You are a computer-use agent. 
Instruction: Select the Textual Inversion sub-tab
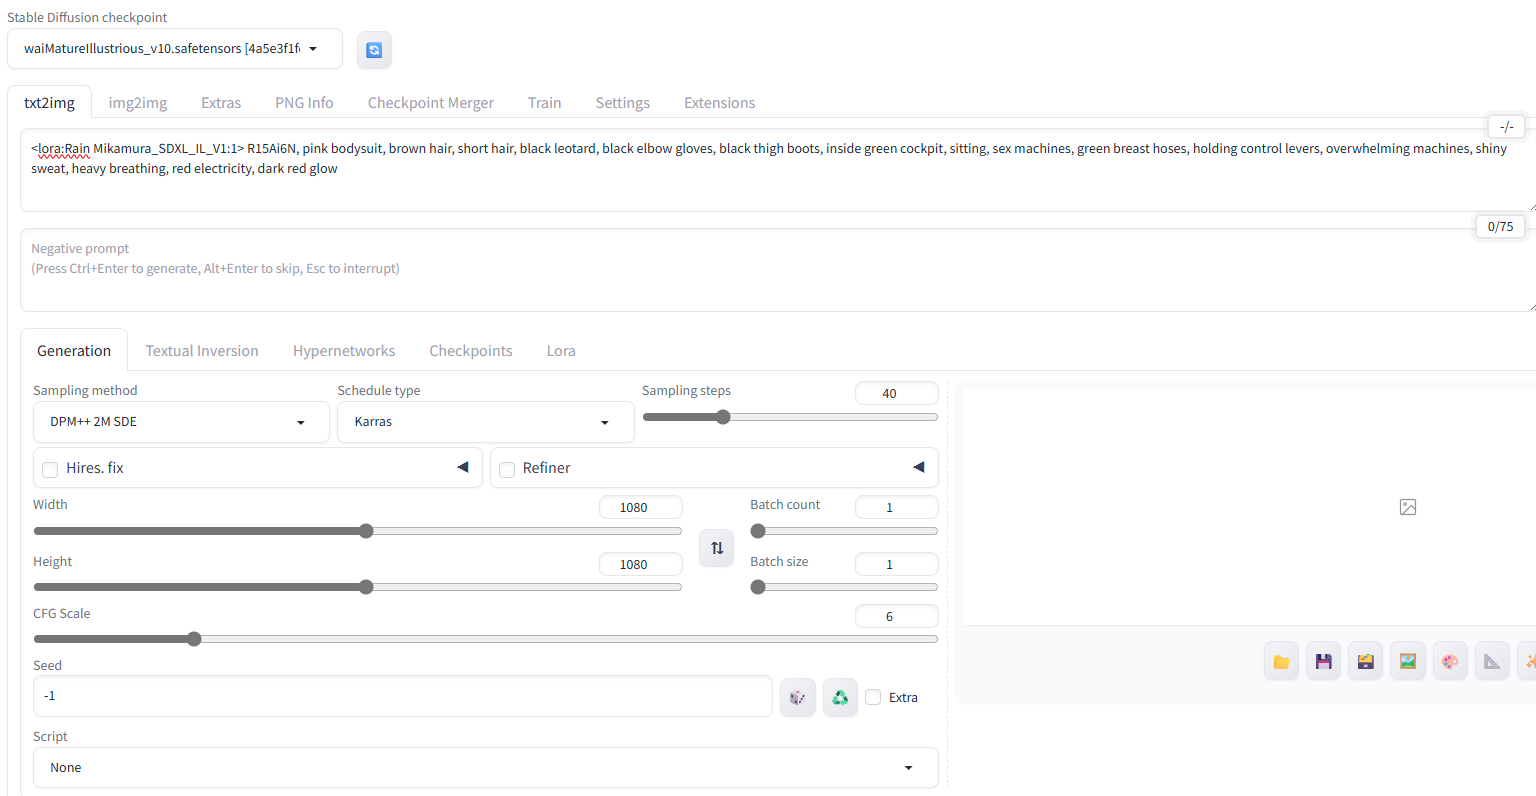[202, 351]
